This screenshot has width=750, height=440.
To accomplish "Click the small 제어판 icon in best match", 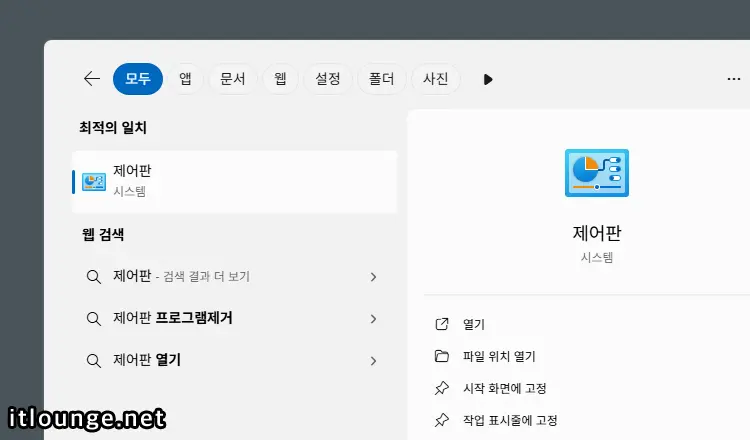I will (x=94, y=182).
